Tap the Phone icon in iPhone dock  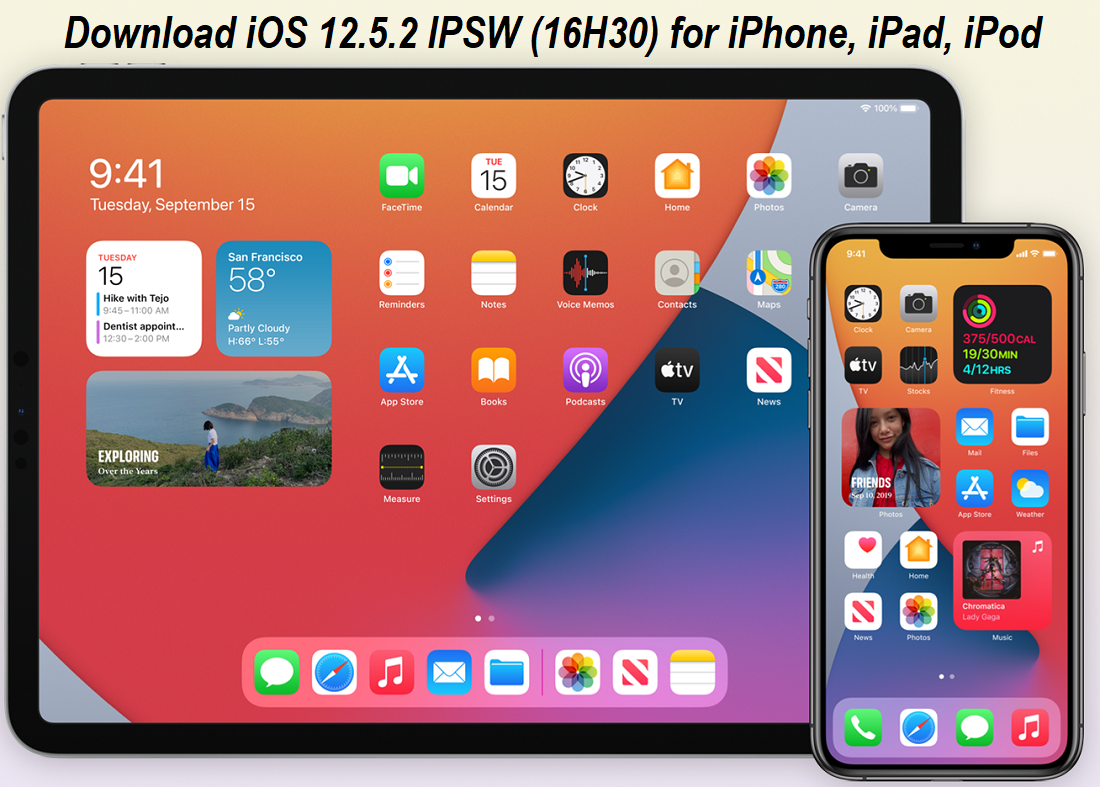863,727
